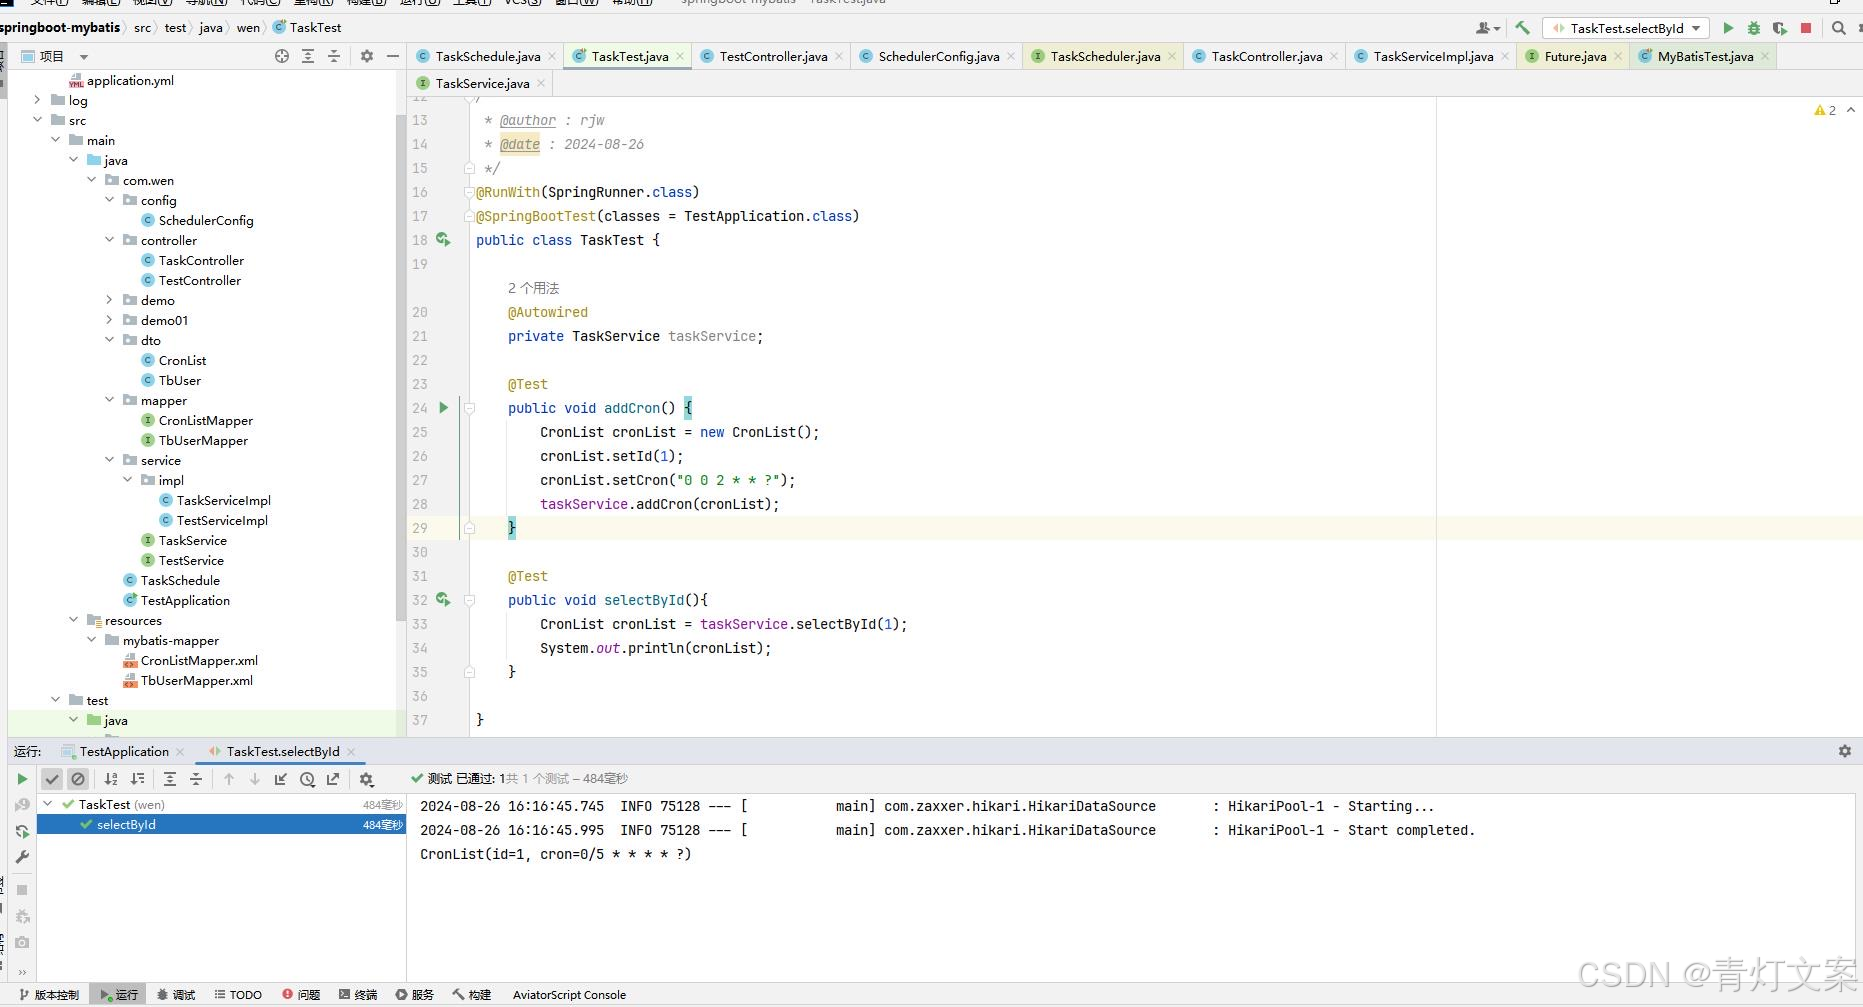Click run gutter icon next to addCron
Viewport: 1863px width, 1007px height.
click(444, 408)
